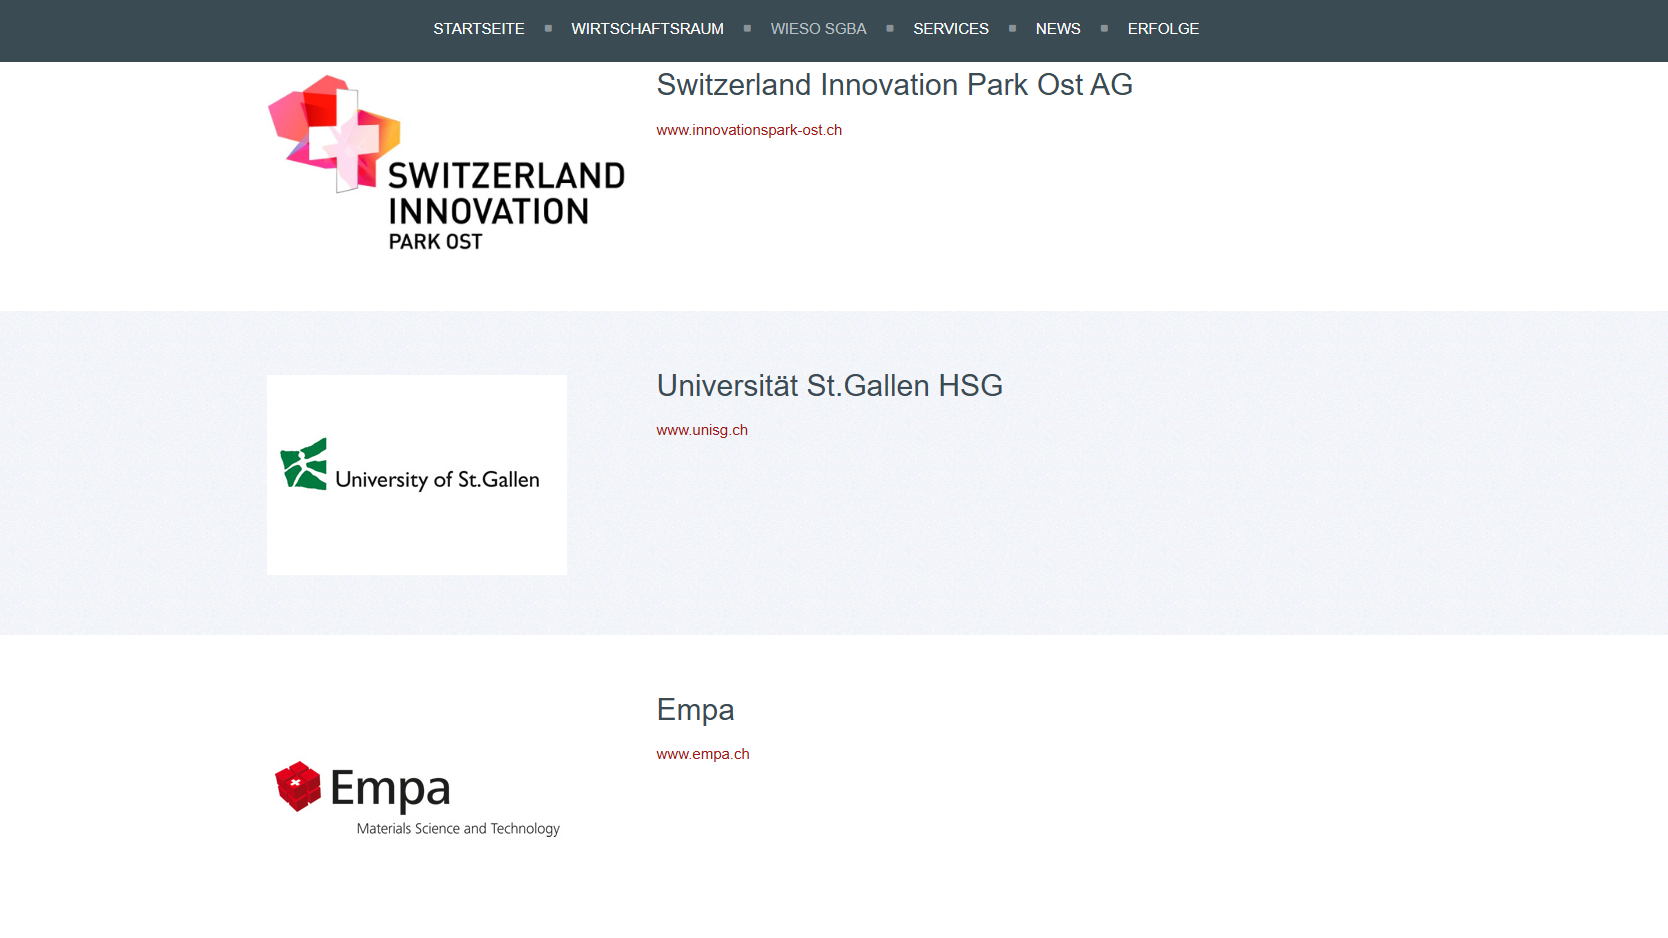Click the Universität St.Gallen HSG heading
This screenshot has width=1668, height=938.
(829, 385)
